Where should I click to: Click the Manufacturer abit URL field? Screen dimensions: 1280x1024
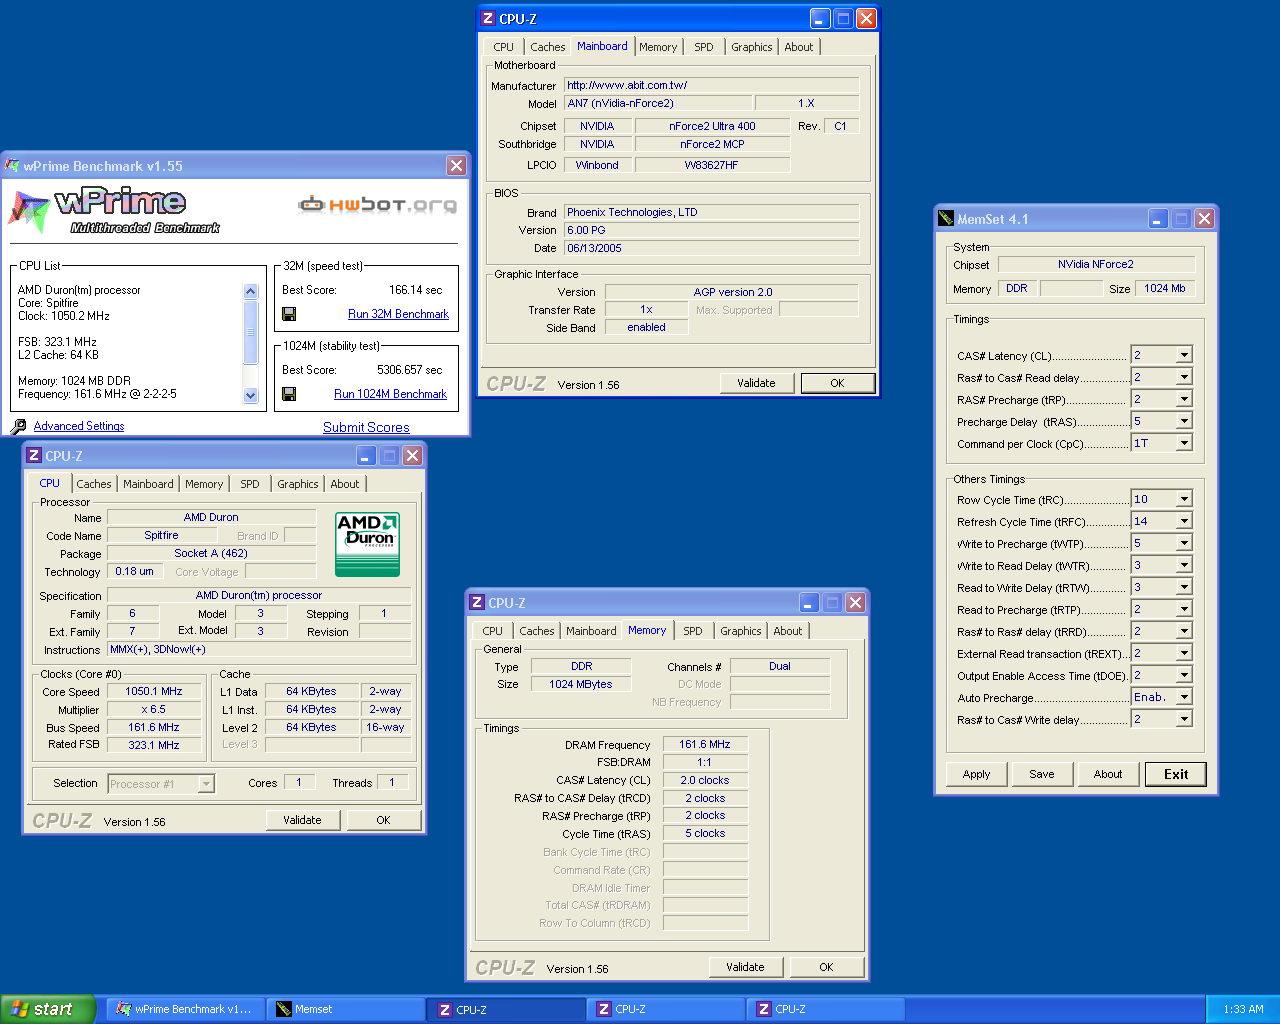point(711,85)
